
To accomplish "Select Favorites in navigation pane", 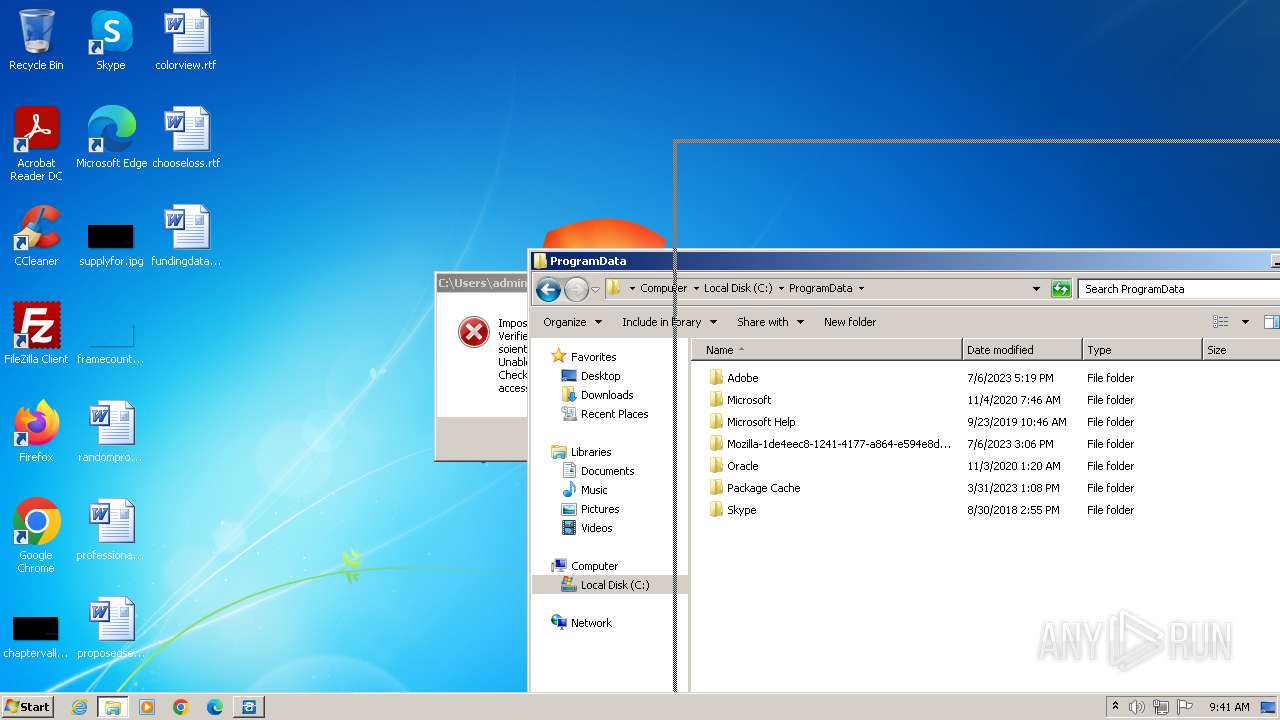I will 593,357.
